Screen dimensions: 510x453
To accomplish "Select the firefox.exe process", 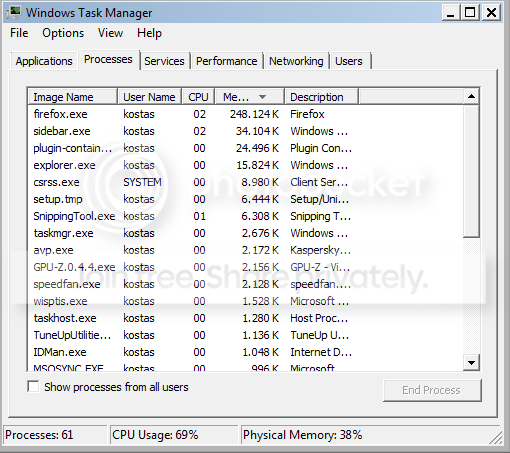I will click(x=246, y=114).
